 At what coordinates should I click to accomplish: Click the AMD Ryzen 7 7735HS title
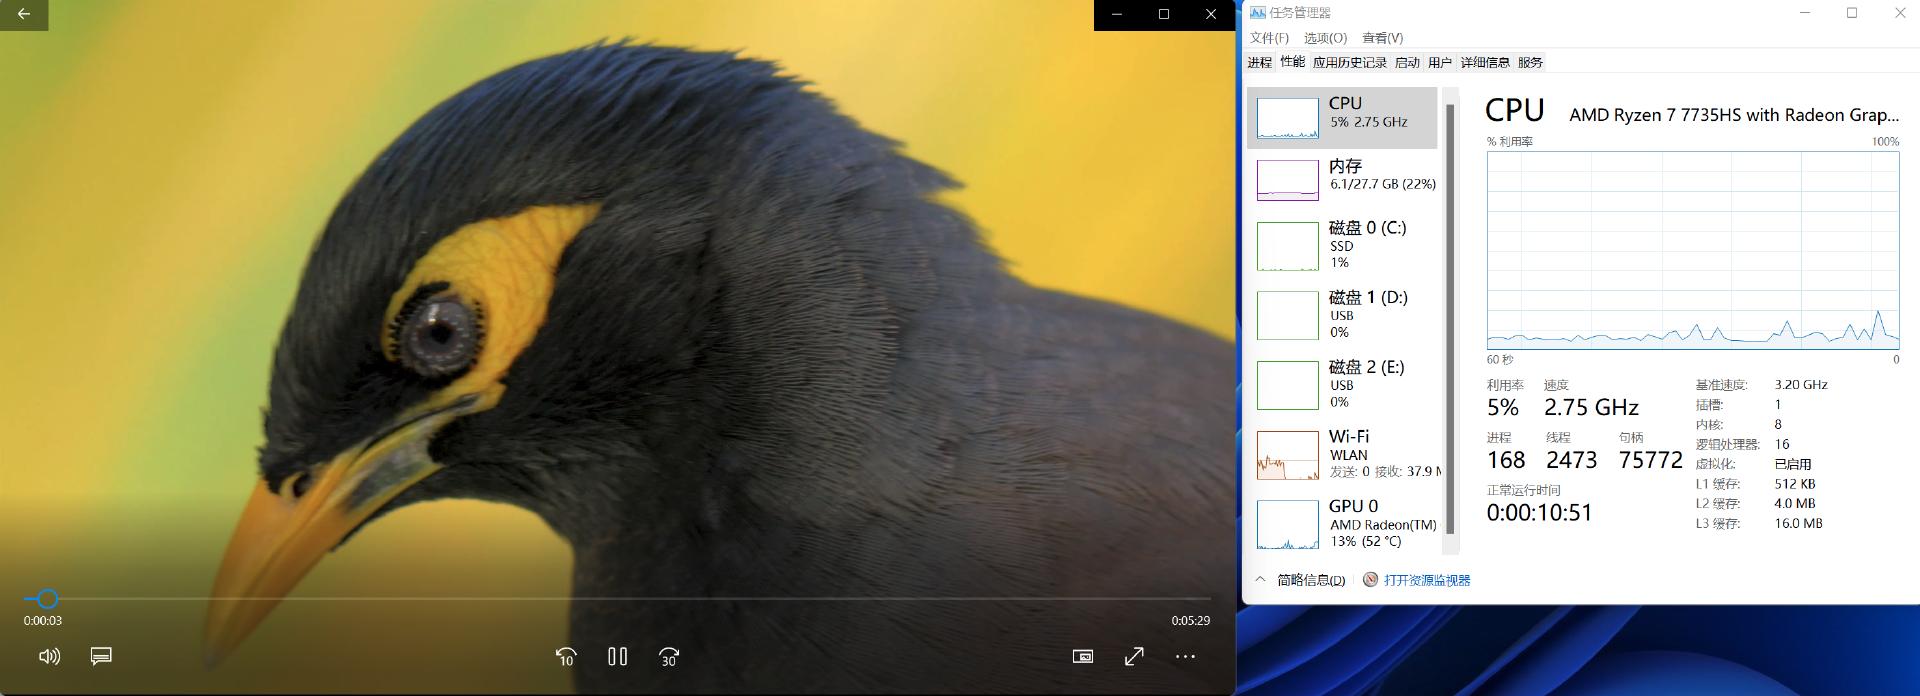click(x=1734, y=115)
